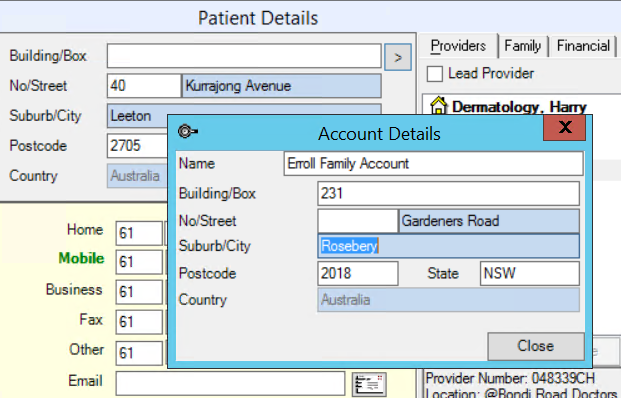
Task: Click the street number field showing 40
Action: [144, 86]
